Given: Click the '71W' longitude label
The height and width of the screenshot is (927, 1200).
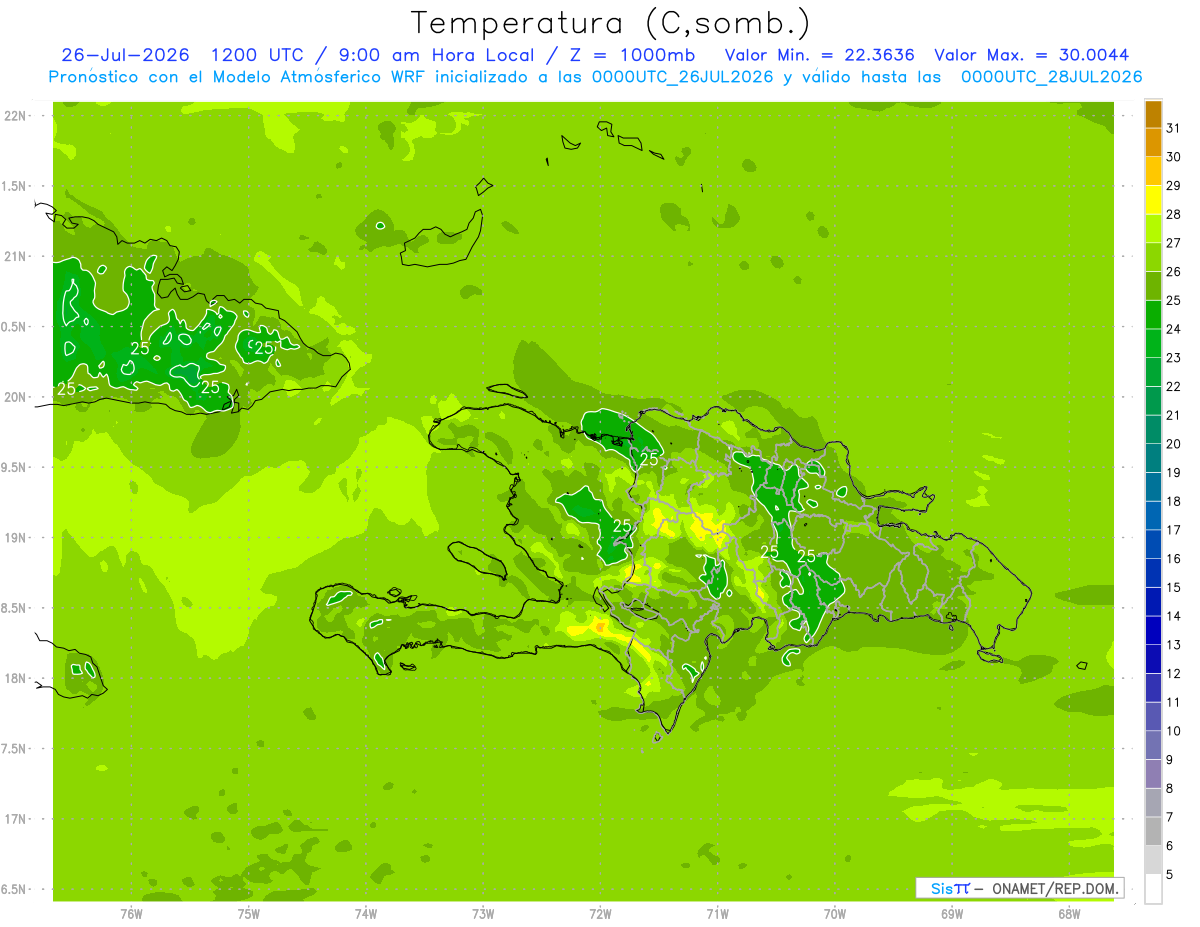Looking at the screenshot, I should (x=718, y=914).
